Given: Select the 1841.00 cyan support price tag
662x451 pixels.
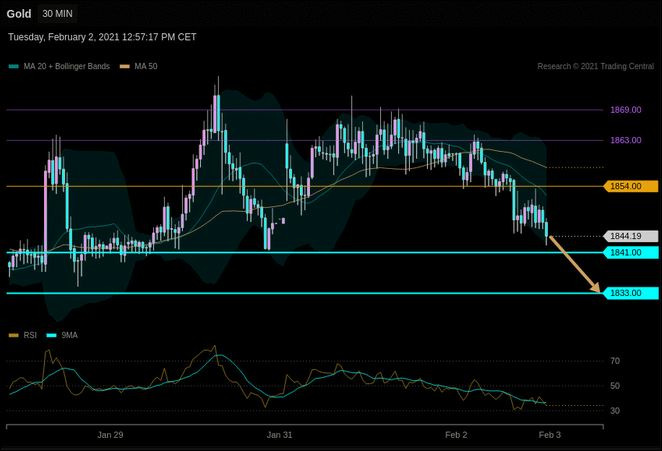Looking at the screenshot, I should (631, 253).
